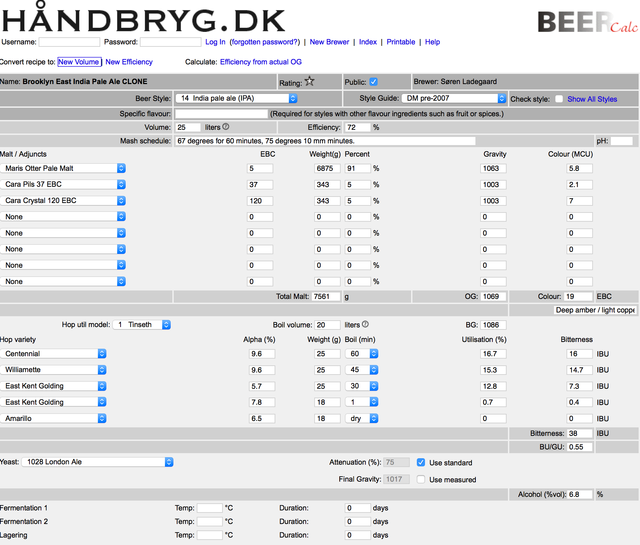Uncheck Use standard attenuation
The height and width of the screenshot is (545, 640).
tap(421, 462)
